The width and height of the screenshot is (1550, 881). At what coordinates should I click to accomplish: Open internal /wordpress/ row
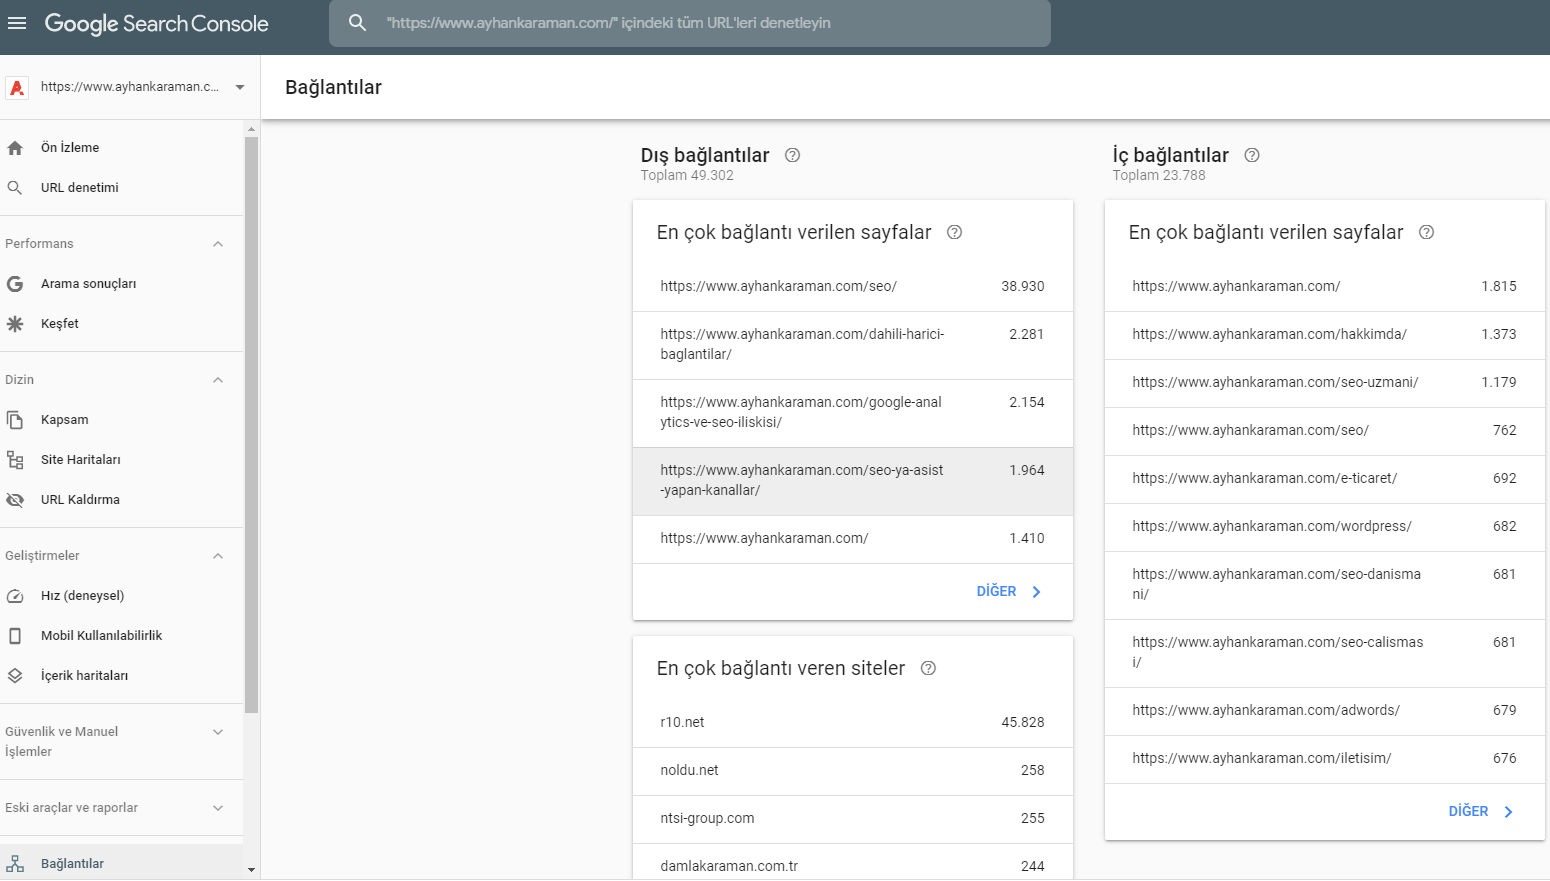coord(1325,527)
